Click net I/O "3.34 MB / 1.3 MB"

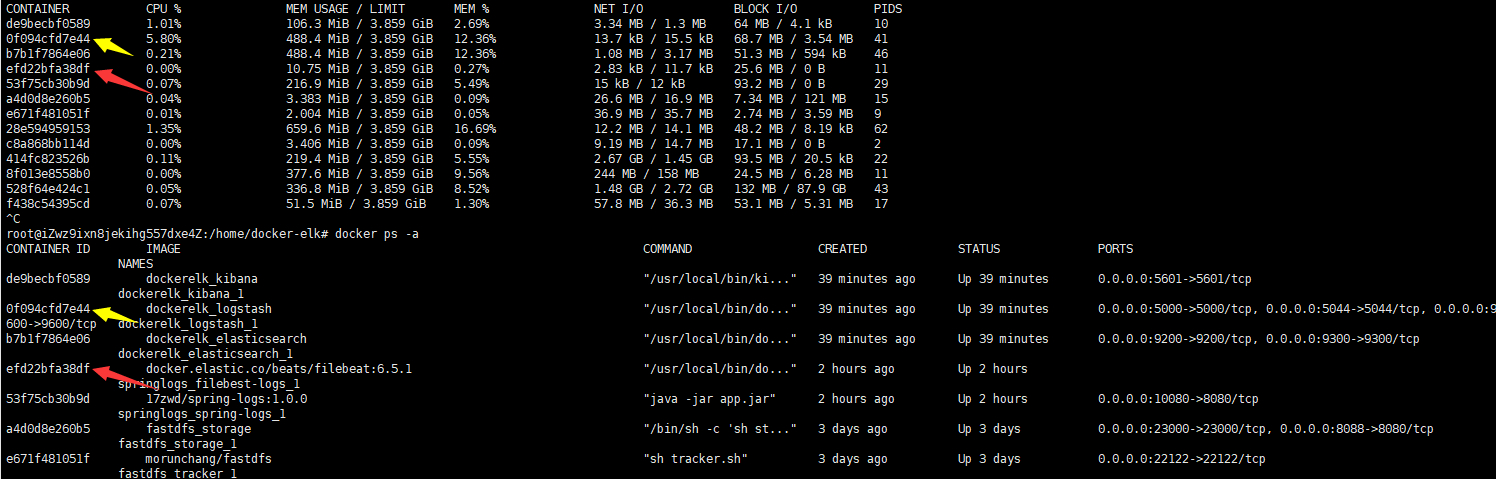coord(650,23)
